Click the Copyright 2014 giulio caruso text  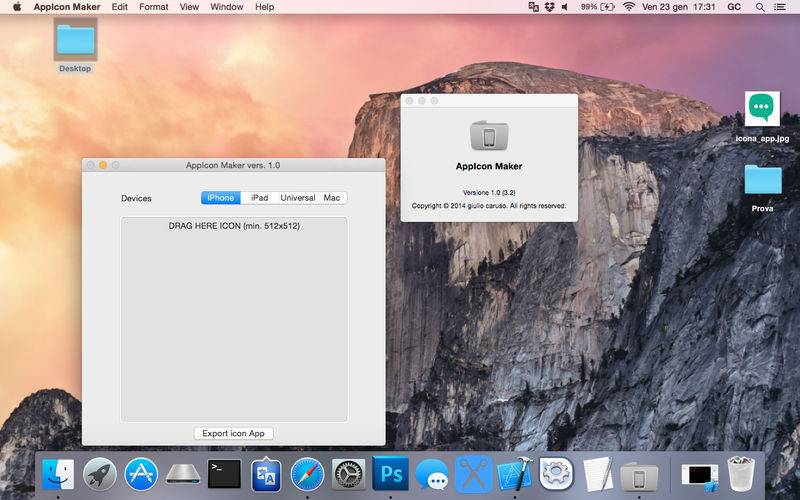click(489, 206)
